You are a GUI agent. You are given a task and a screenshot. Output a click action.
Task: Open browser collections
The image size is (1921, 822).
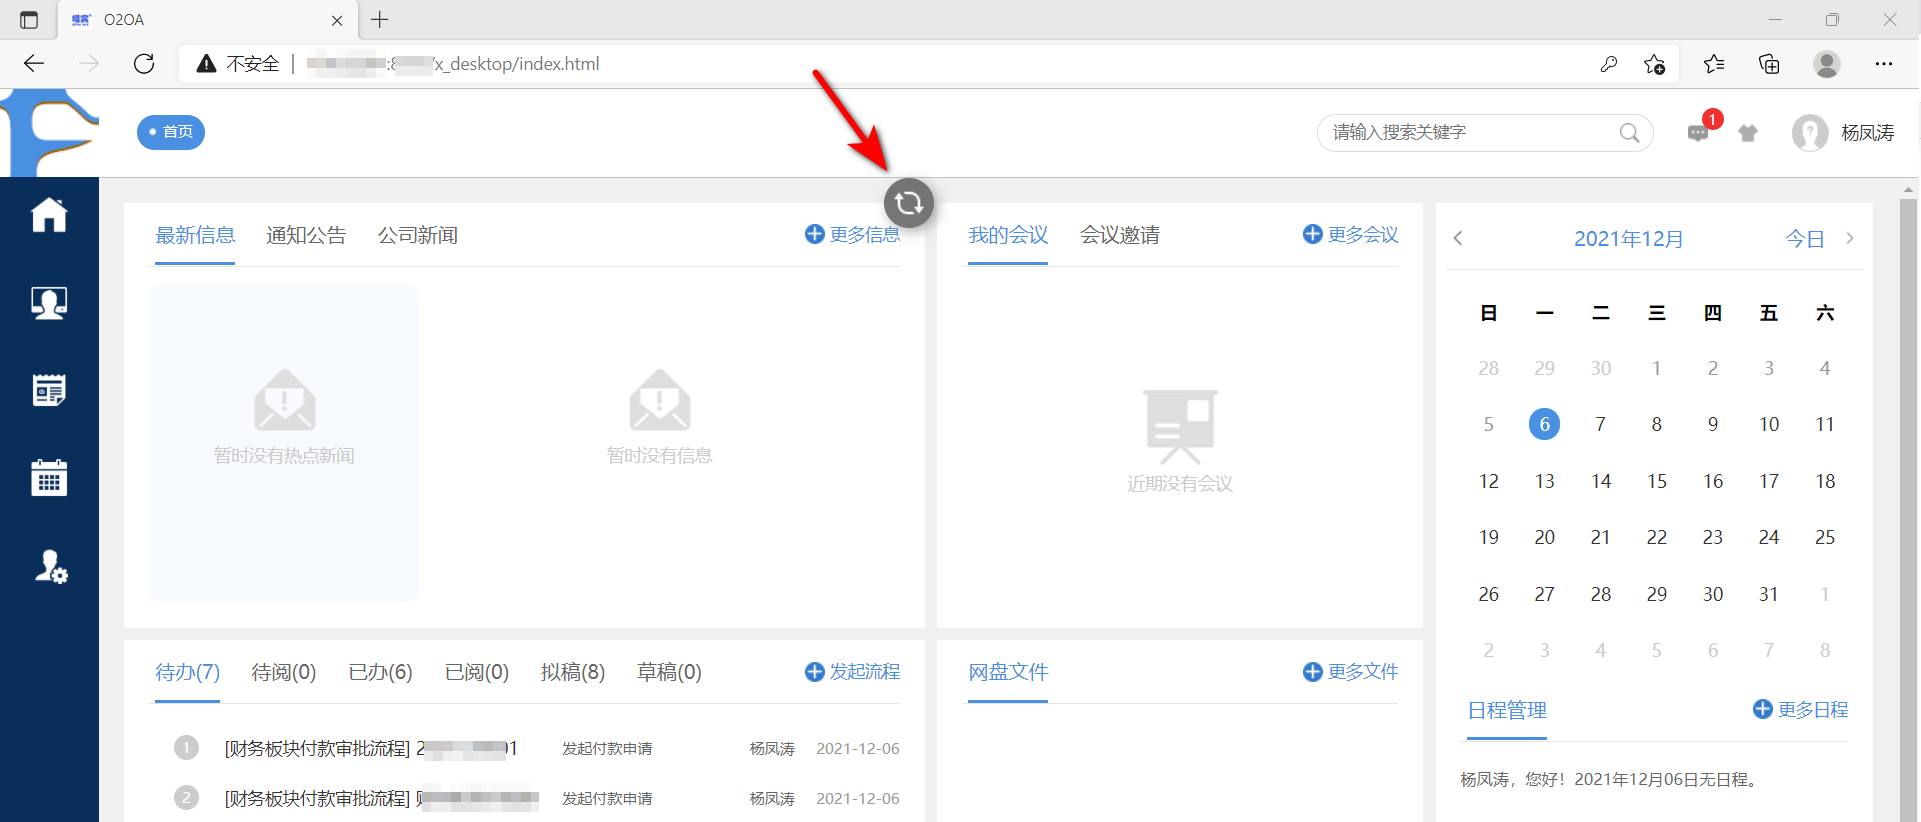click(x=1769, y=64)
